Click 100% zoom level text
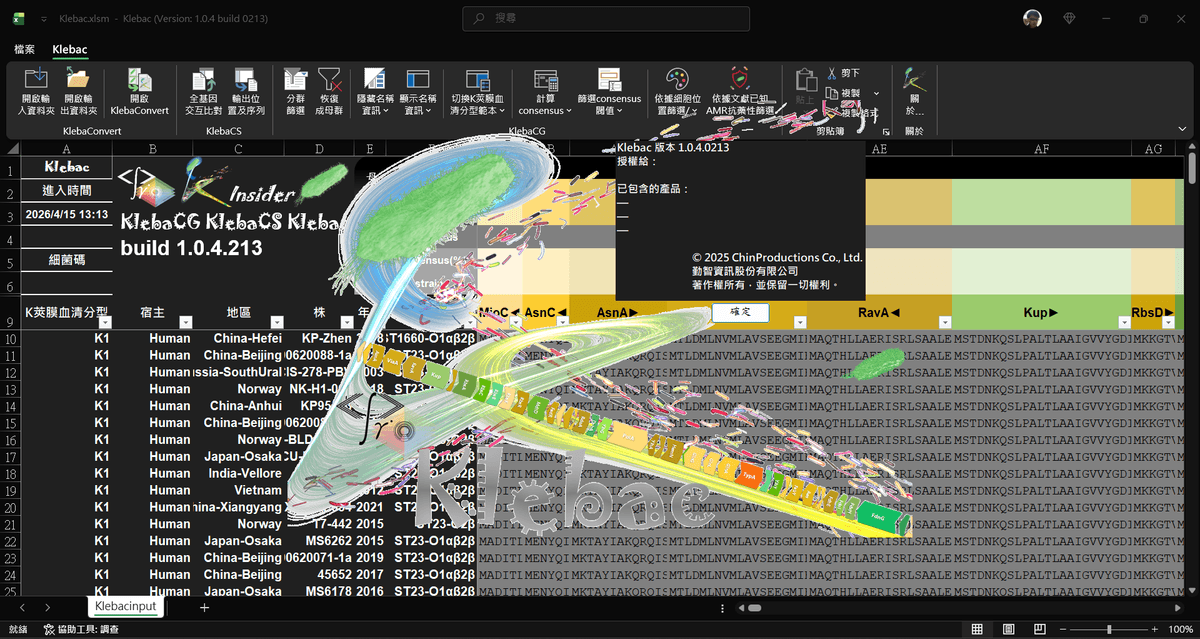This screenshot has height=639, width=1200. pos(1180,629)
